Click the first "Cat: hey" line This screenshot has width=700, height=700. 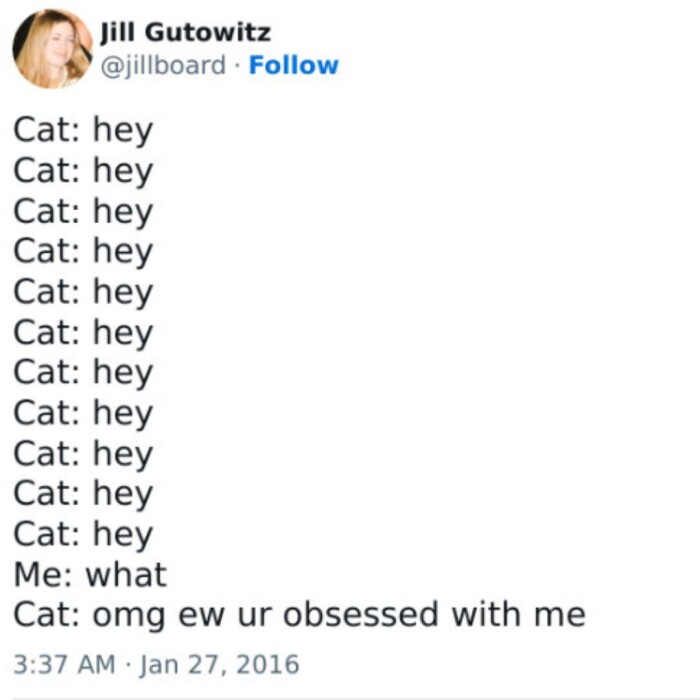pyautogui.click(x=83, y=130)
